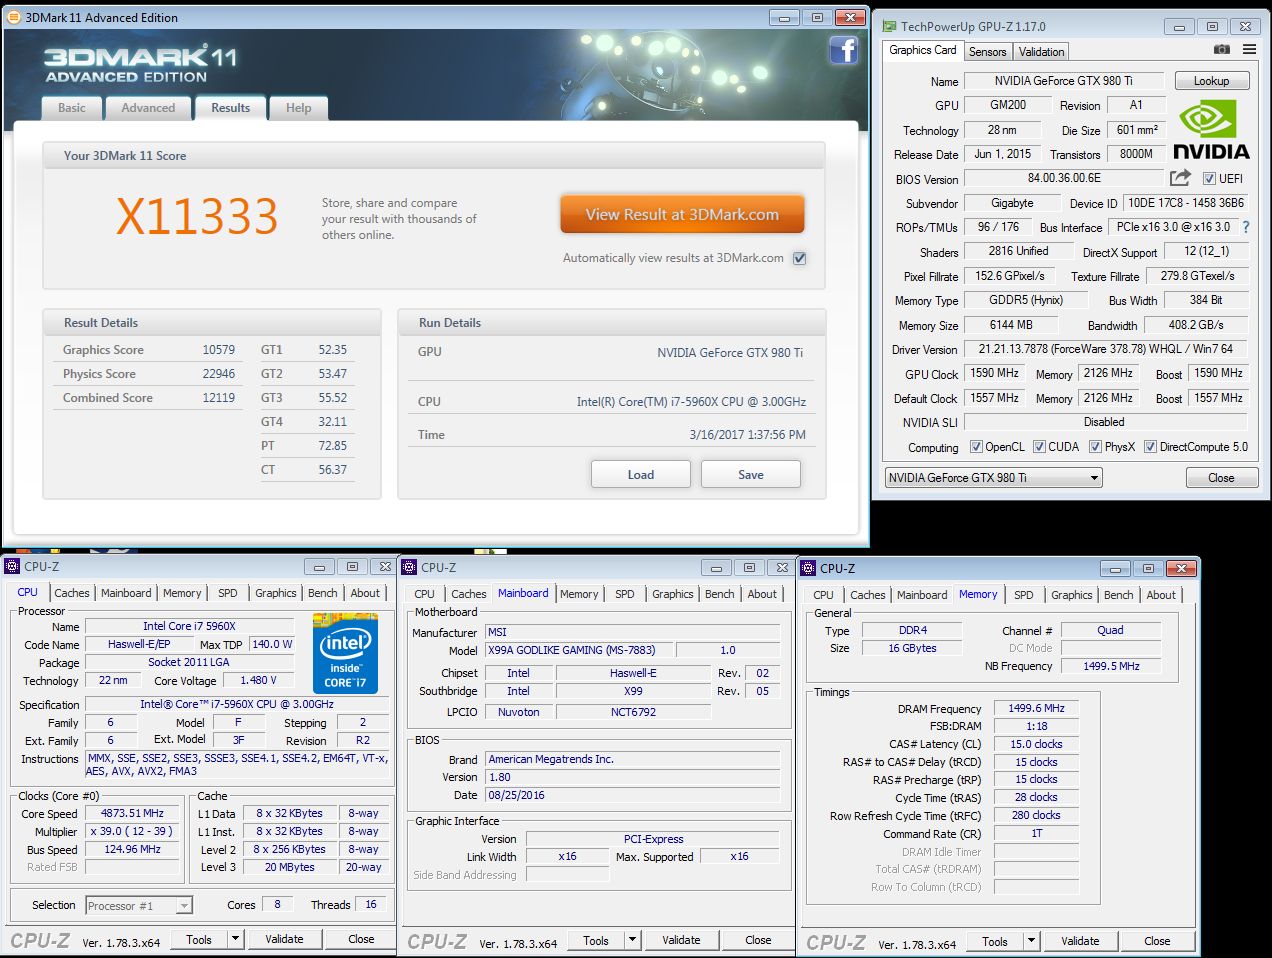Take a screenshot with GPU-Z camera icon
This screenshot has width=1272, height=958.
pyautogui.click(x=1221, y=49)
